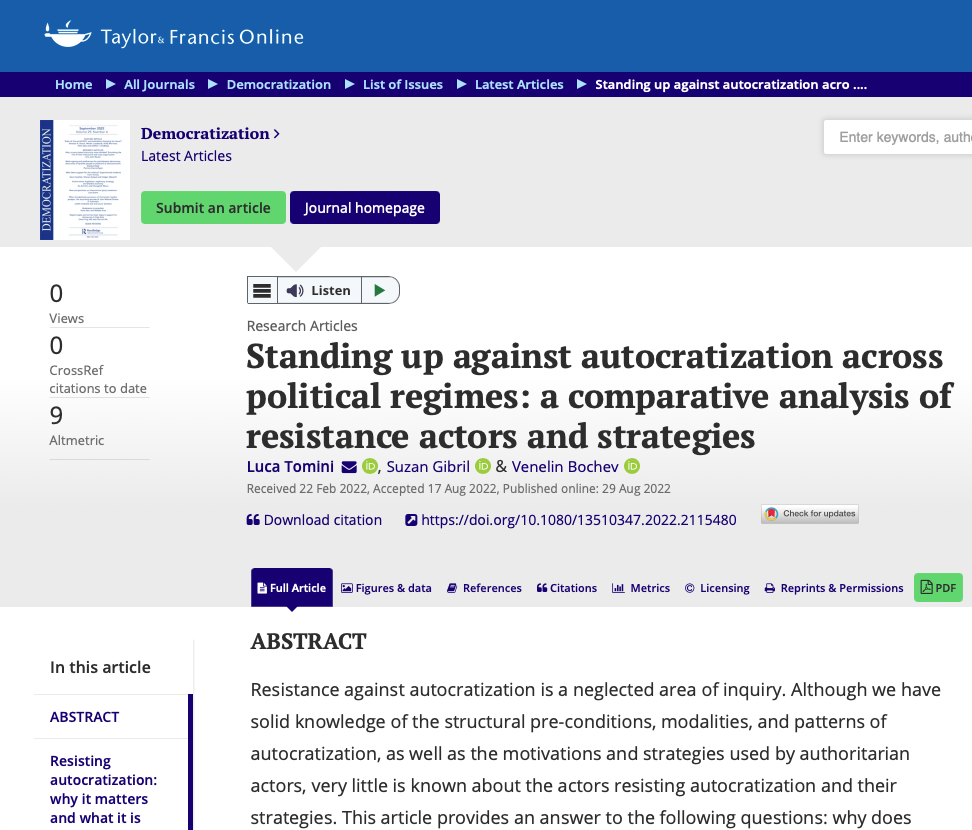Open Suzan Gibril's ORCID icon
The image size is (972, 830).
483,467
